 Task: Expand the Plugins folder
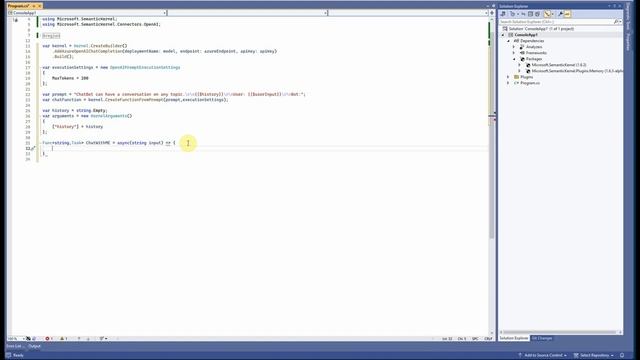coord(509,77)
